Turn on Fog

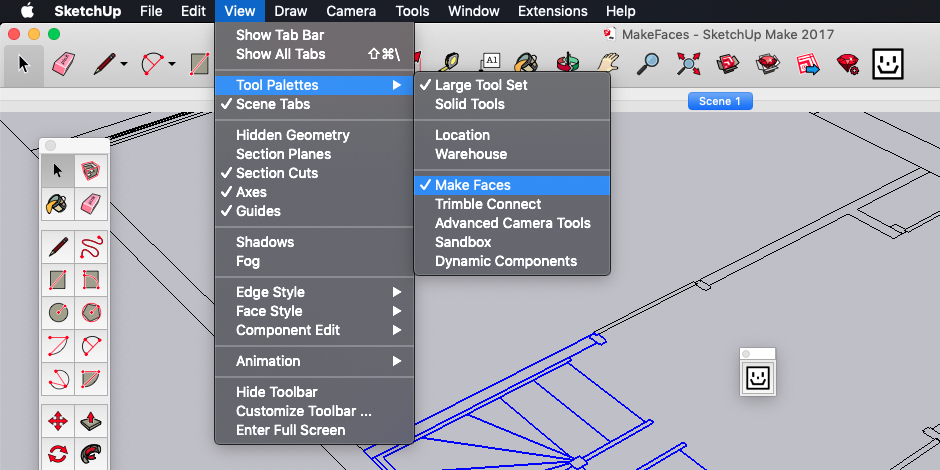[x=314, y=261]
